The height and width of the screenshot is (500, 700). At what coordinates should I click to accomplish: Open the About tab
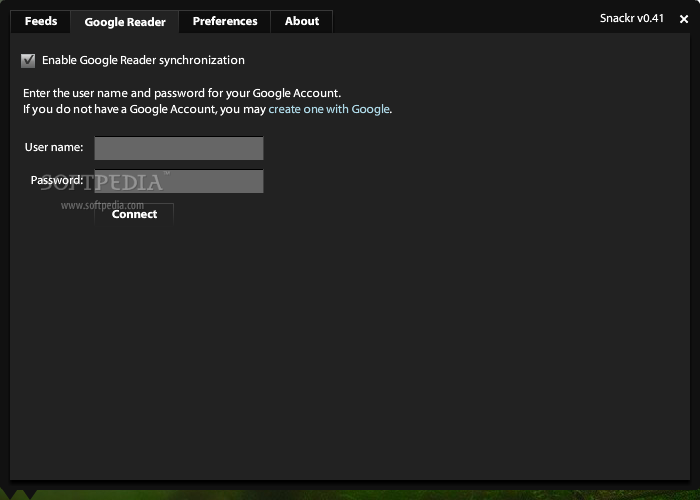pos(302,21)
